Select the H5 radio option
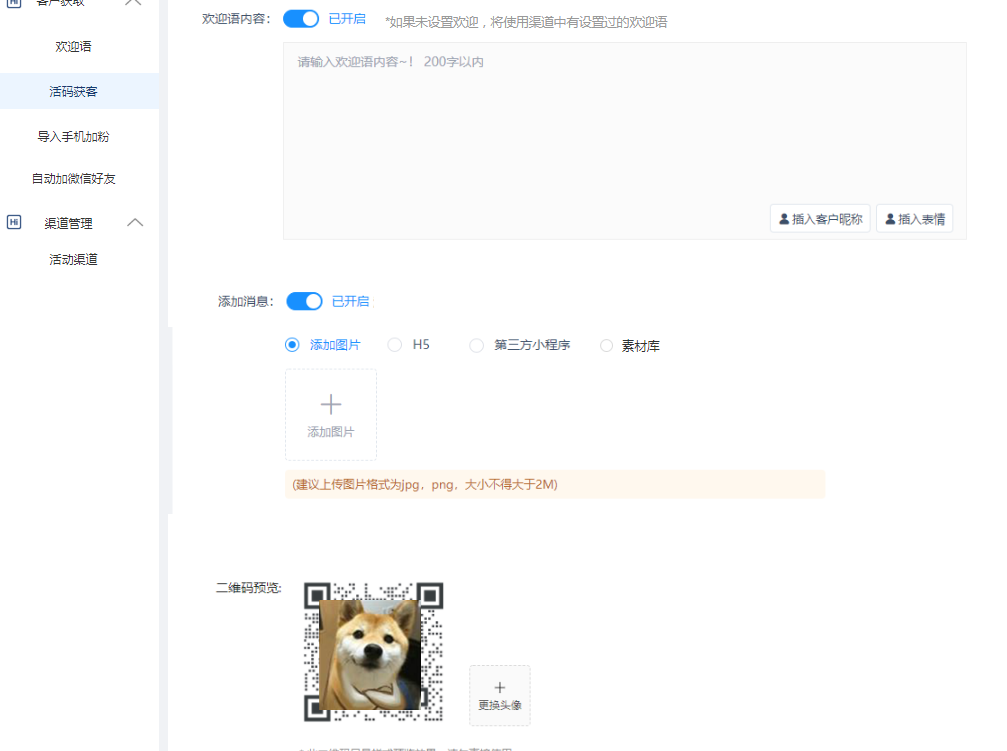Viewport: 1007px width, 751px height. click(x=395, y=345)
